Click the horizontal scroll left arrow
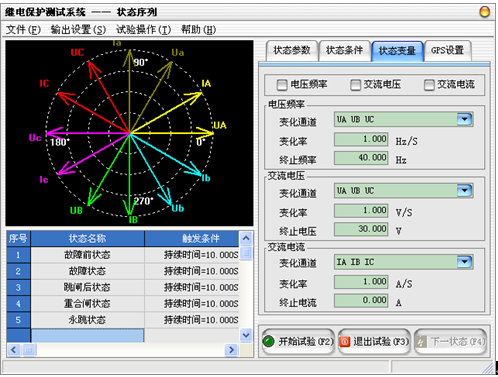 (13, 350)
